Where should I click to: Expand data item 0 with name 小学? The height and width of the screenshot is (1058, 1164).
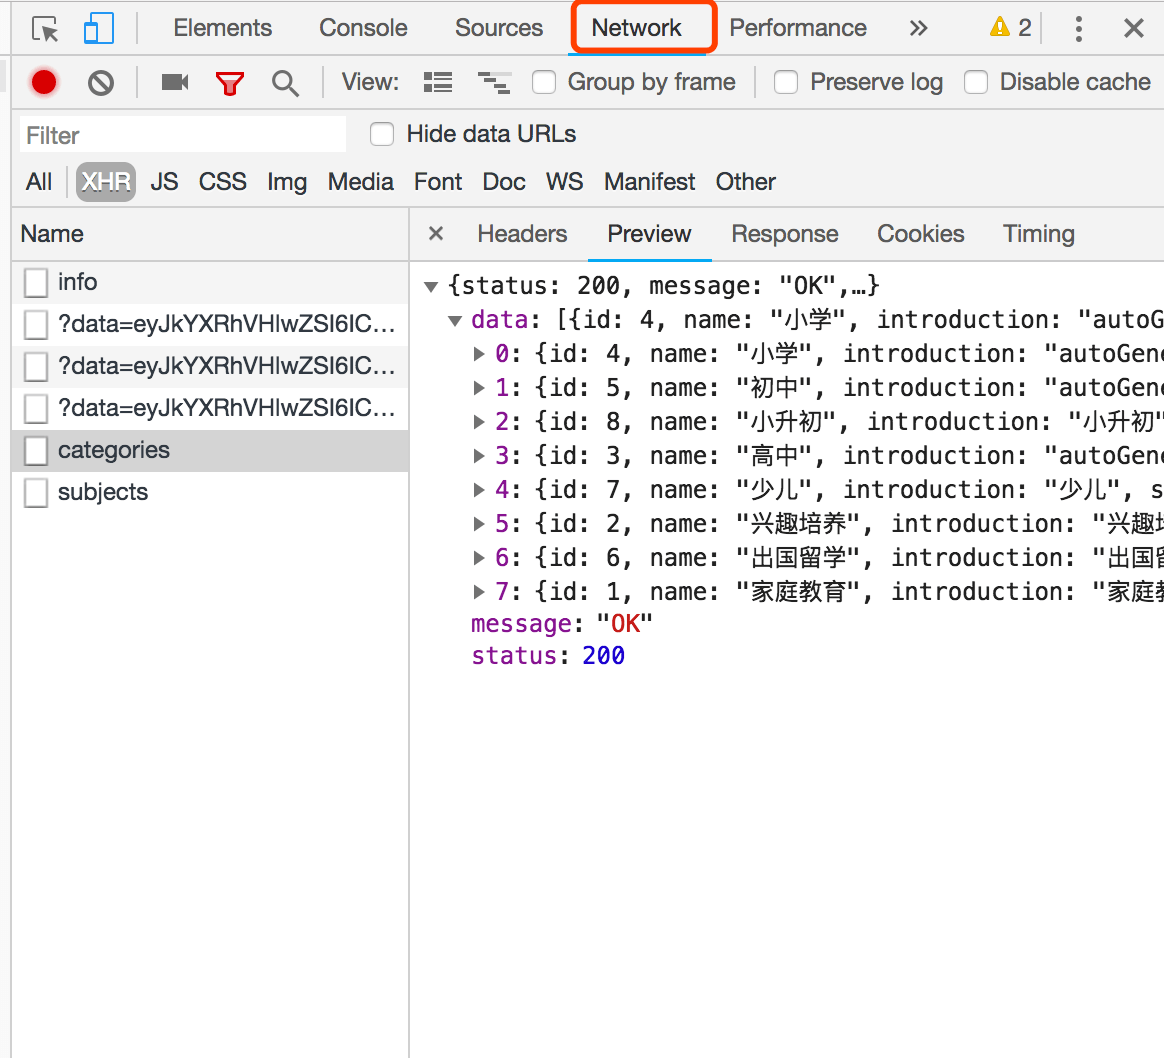pyautogui.click(x=479, y=354)
